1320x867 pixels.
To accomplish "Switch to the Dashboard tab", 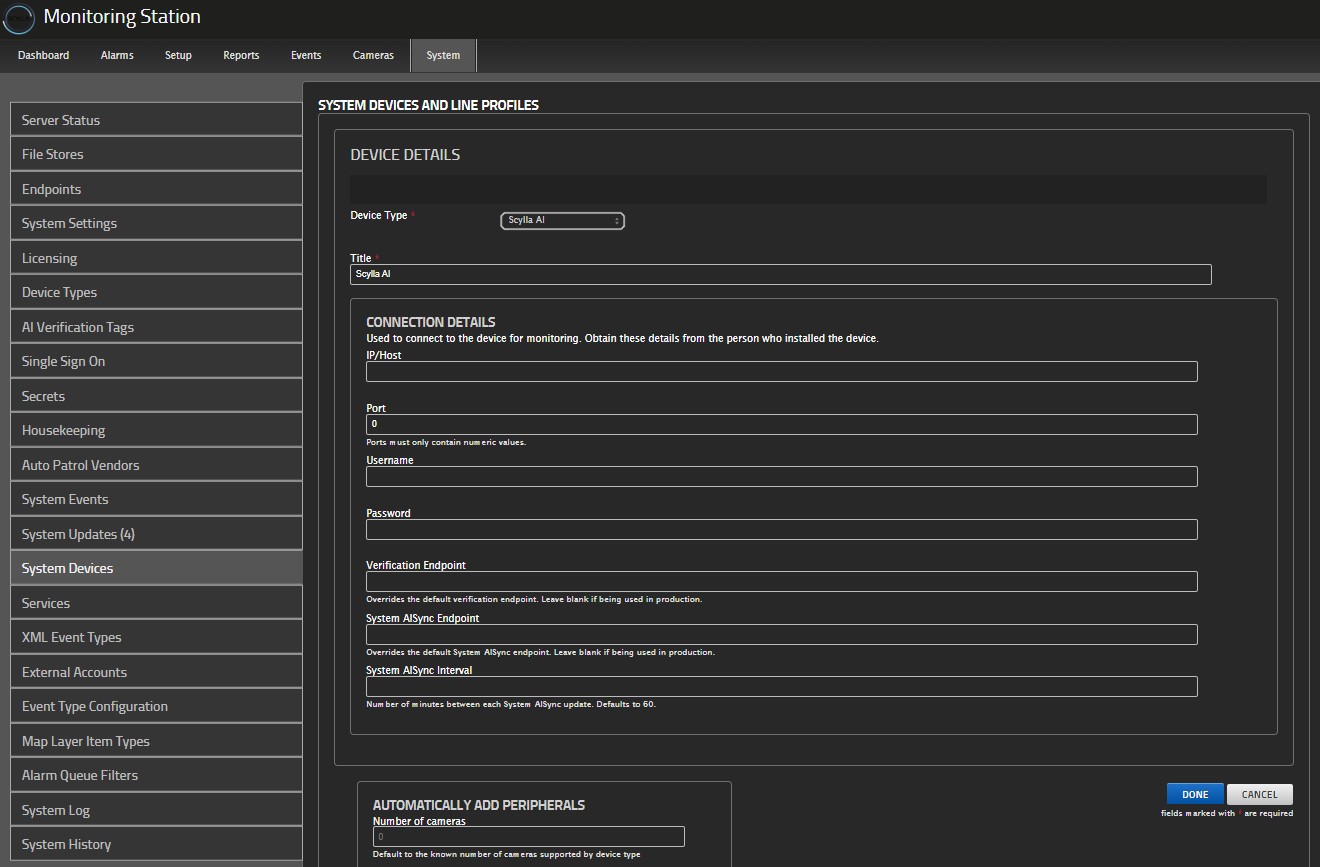I will pyautogui.click(x=43, y=56).
